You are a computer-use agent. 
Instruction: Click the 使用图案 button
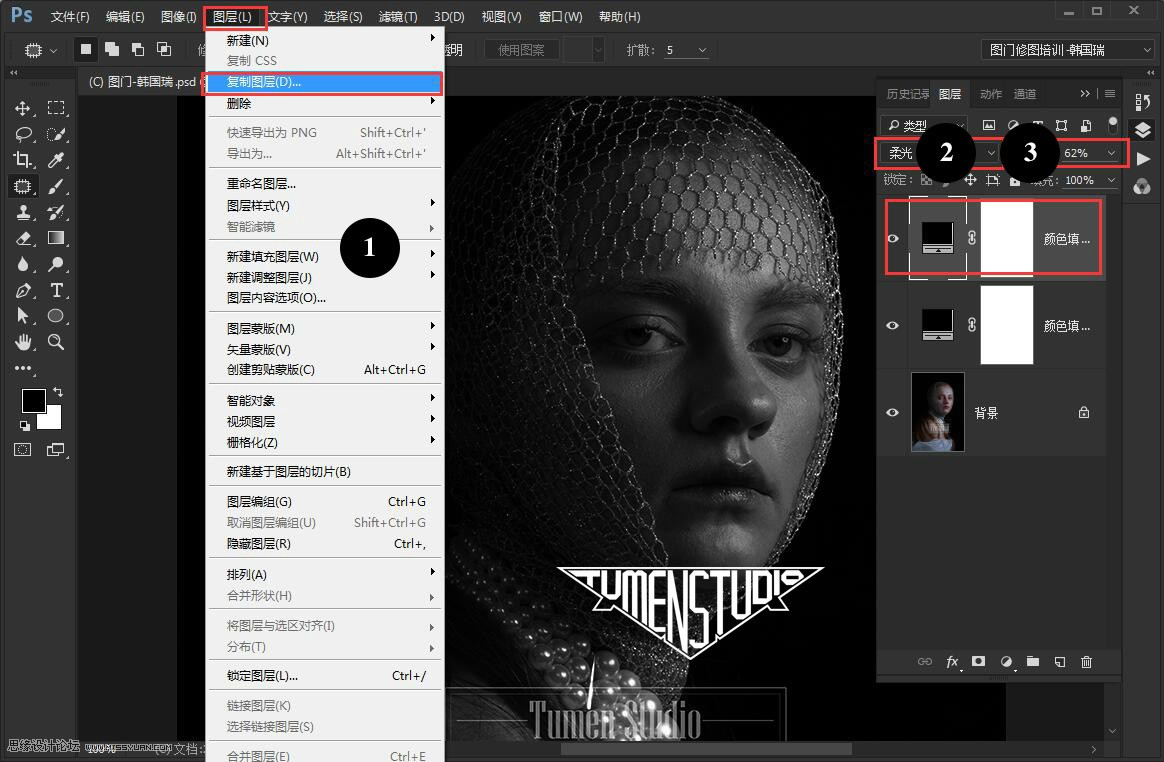tap(521, 50)
